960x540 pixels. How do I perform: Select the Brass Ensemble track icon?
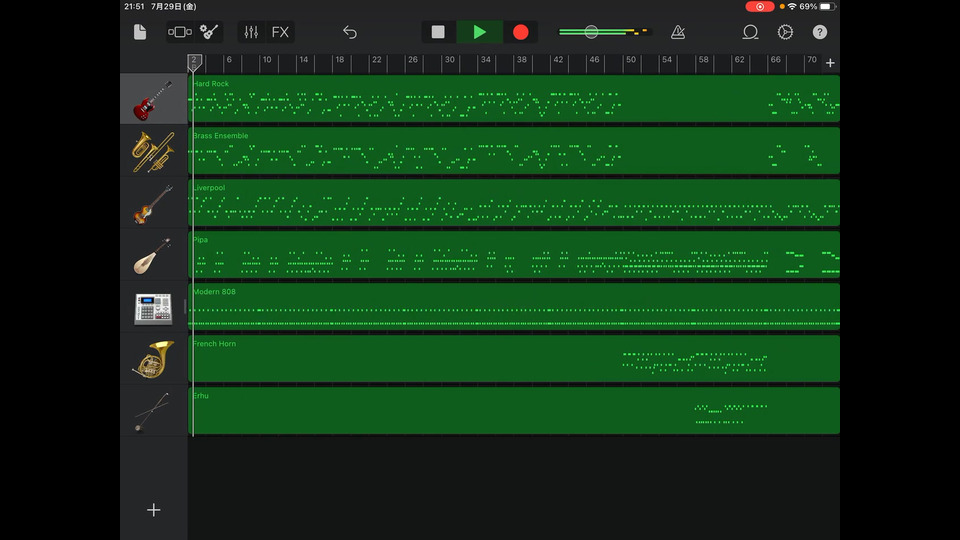153,151
